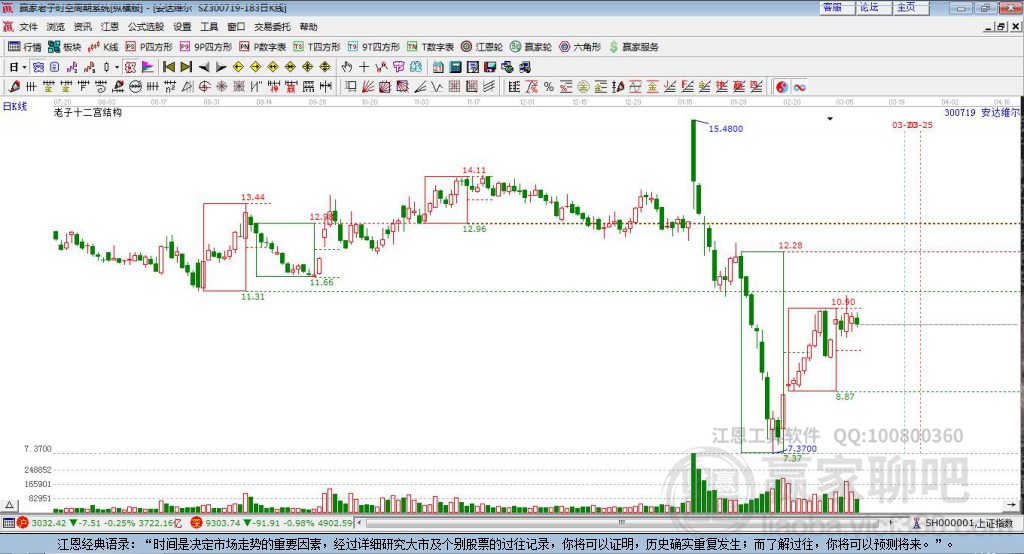Select the hand pan tool
1024x554 pixels.
347,67
